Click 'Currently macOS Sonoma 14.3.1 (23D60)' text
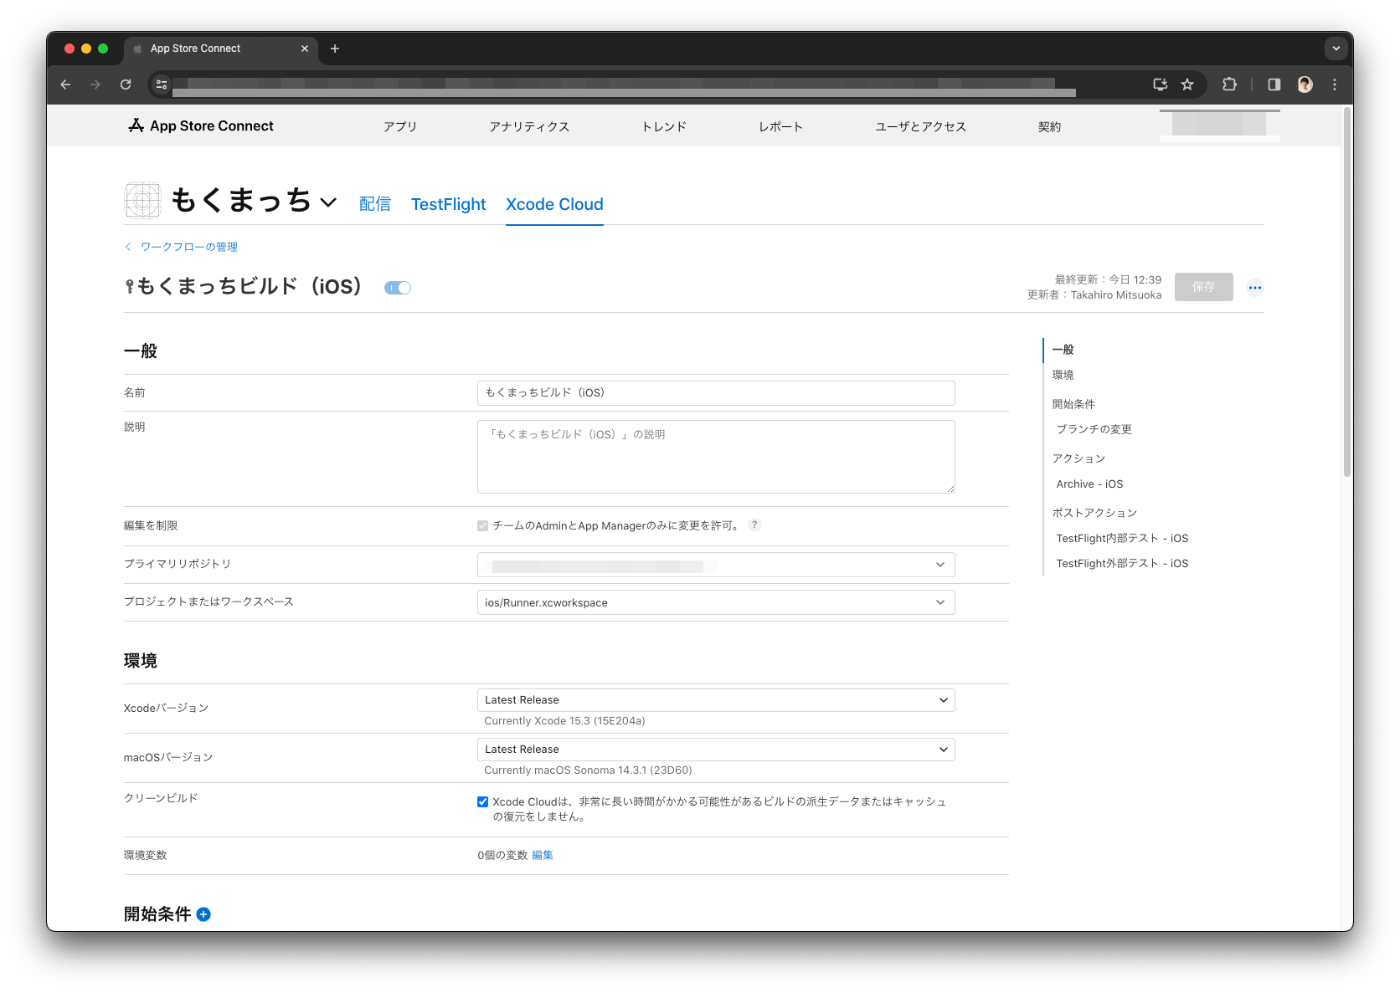 (588, 771)
